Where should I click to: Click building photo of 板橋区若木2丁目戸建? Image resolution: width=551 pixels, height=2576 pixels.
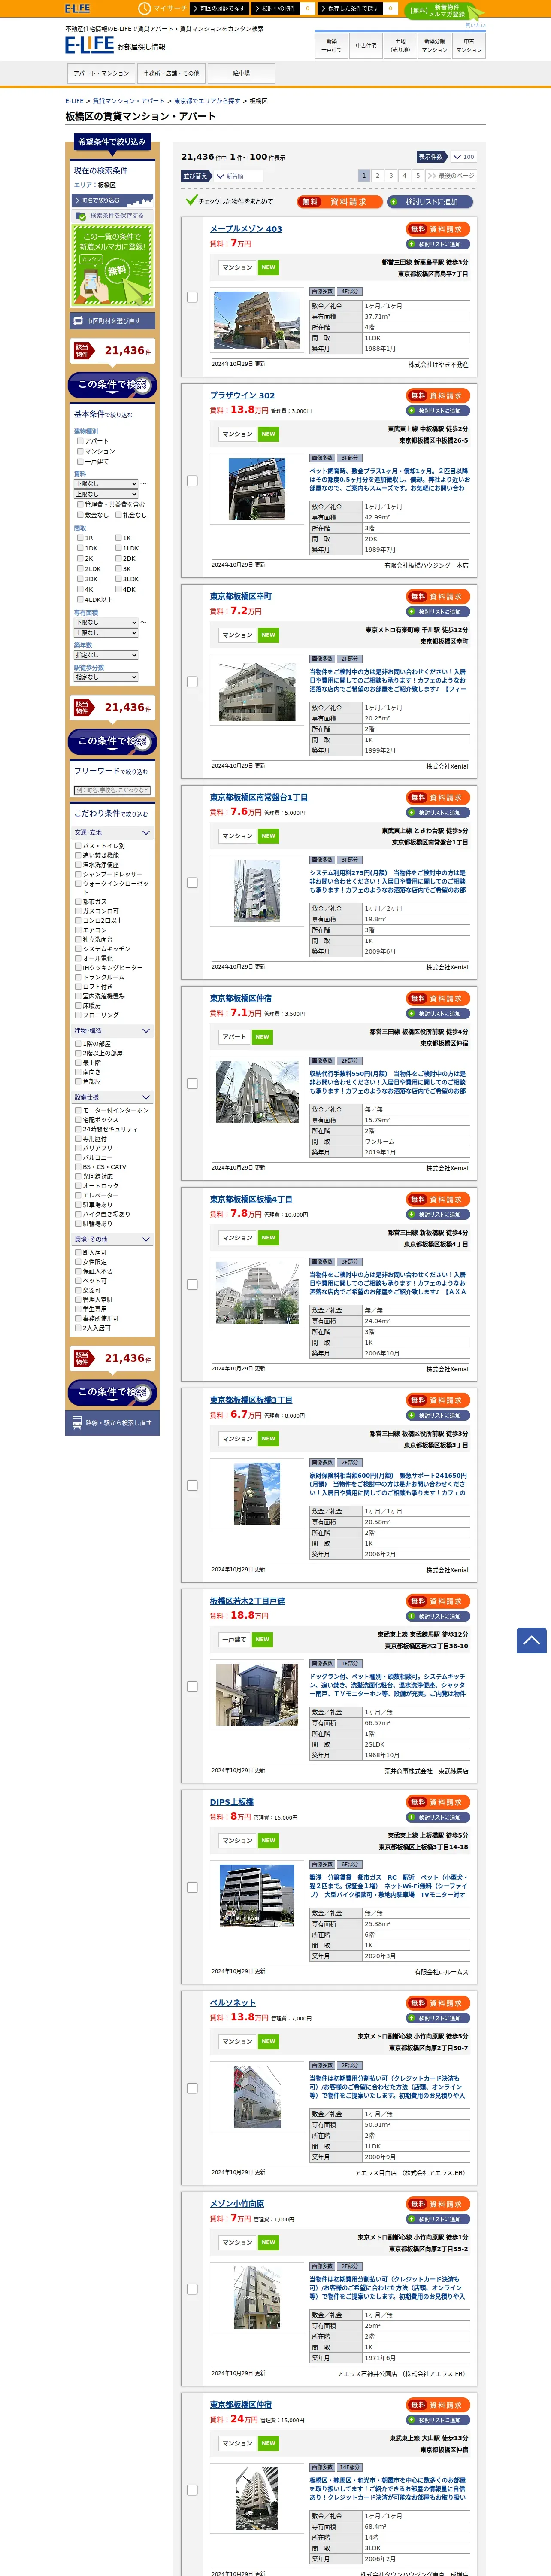[257, 1694]
